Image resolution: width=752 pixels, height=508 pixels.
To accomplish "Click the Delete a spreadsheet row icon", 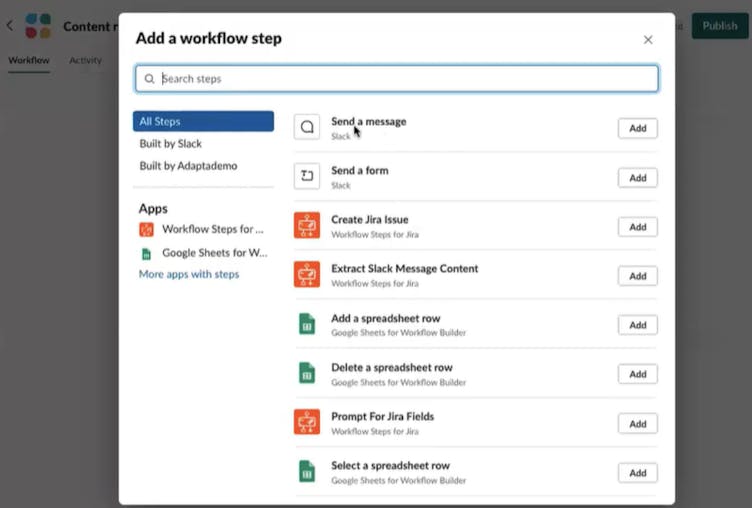I will [307, 373].
